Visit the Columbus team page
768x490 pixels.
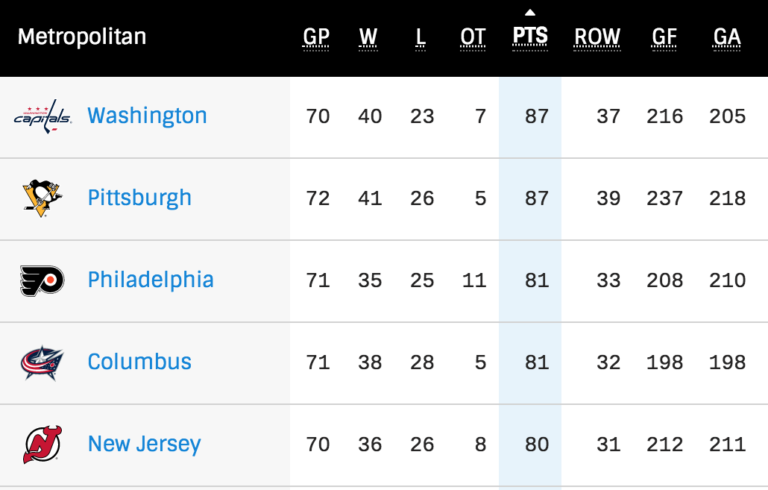tap(139, 362)
